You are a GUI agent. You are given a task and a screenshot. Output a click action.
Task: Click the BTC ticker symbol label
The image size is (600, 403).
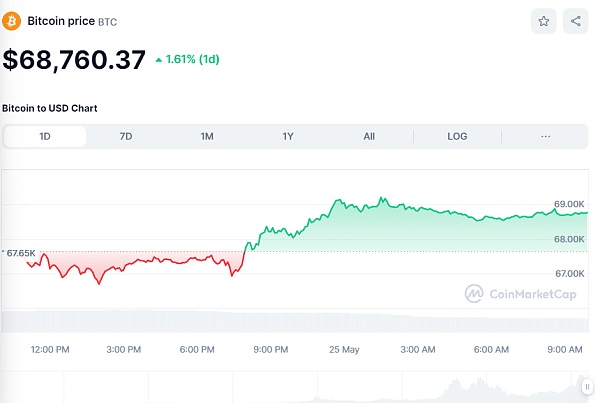pos(108,21)
